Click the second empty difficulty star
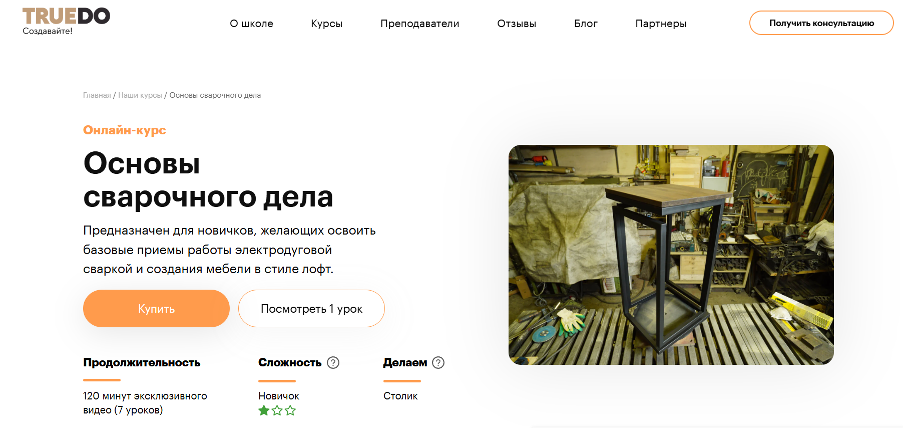 [277, 410]
